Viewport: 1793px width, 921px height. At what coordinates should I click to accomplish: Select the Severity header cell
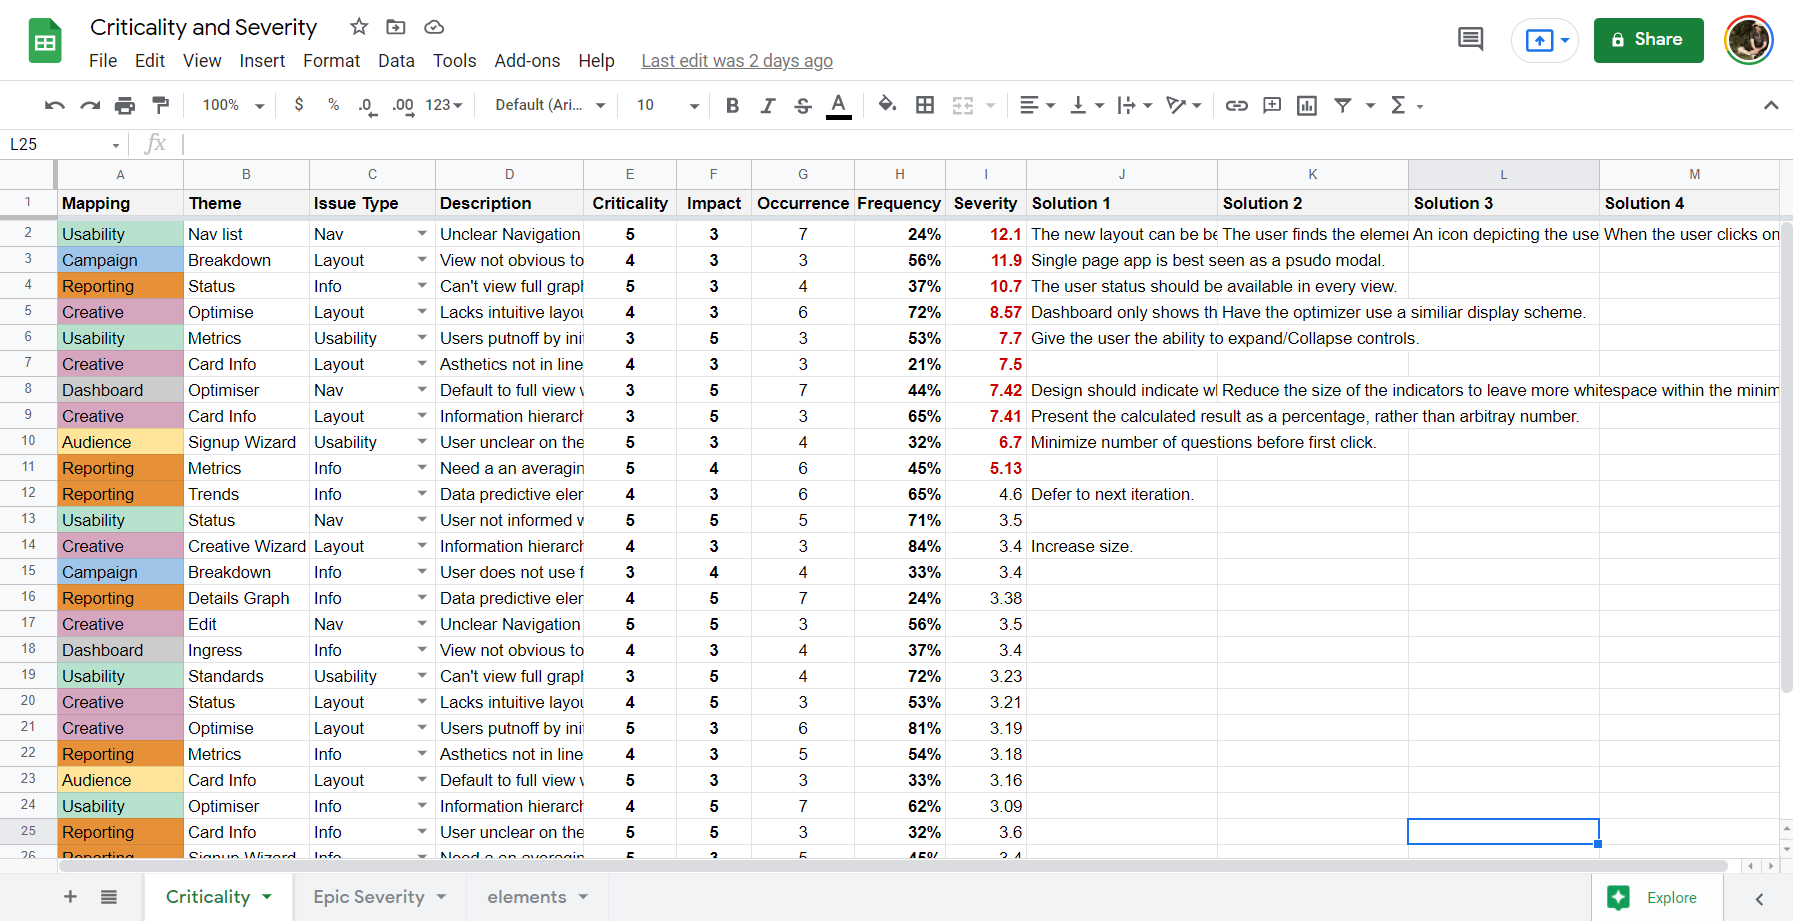[986, 203]
